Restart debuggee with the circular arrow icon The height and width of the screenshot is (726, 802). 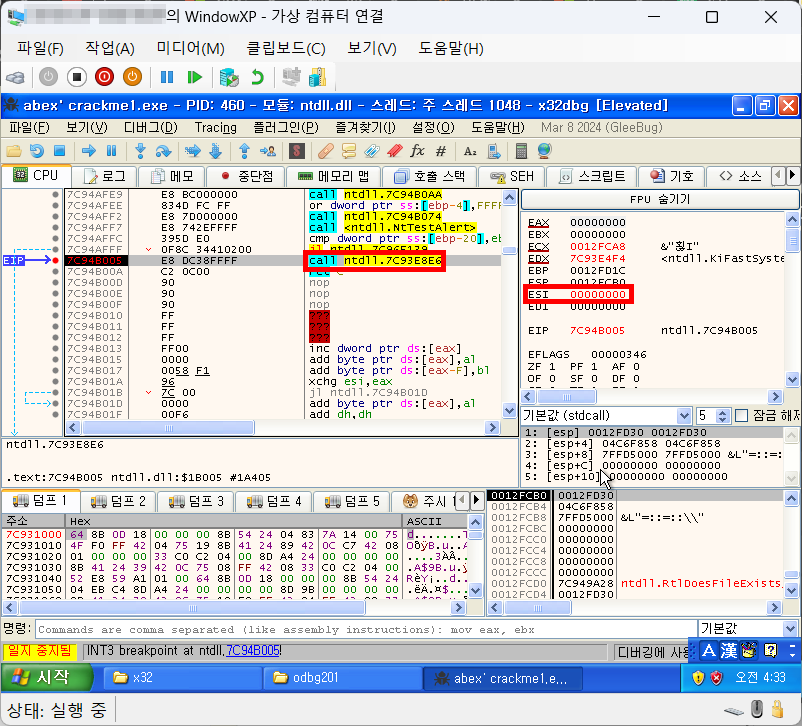coord(36,151)
